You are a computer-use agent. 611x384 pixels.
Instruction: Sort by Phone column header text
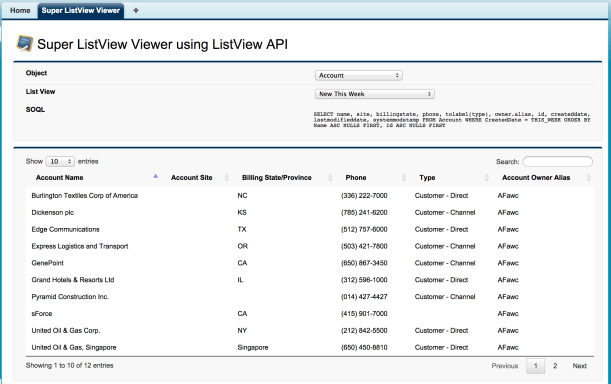356,178
